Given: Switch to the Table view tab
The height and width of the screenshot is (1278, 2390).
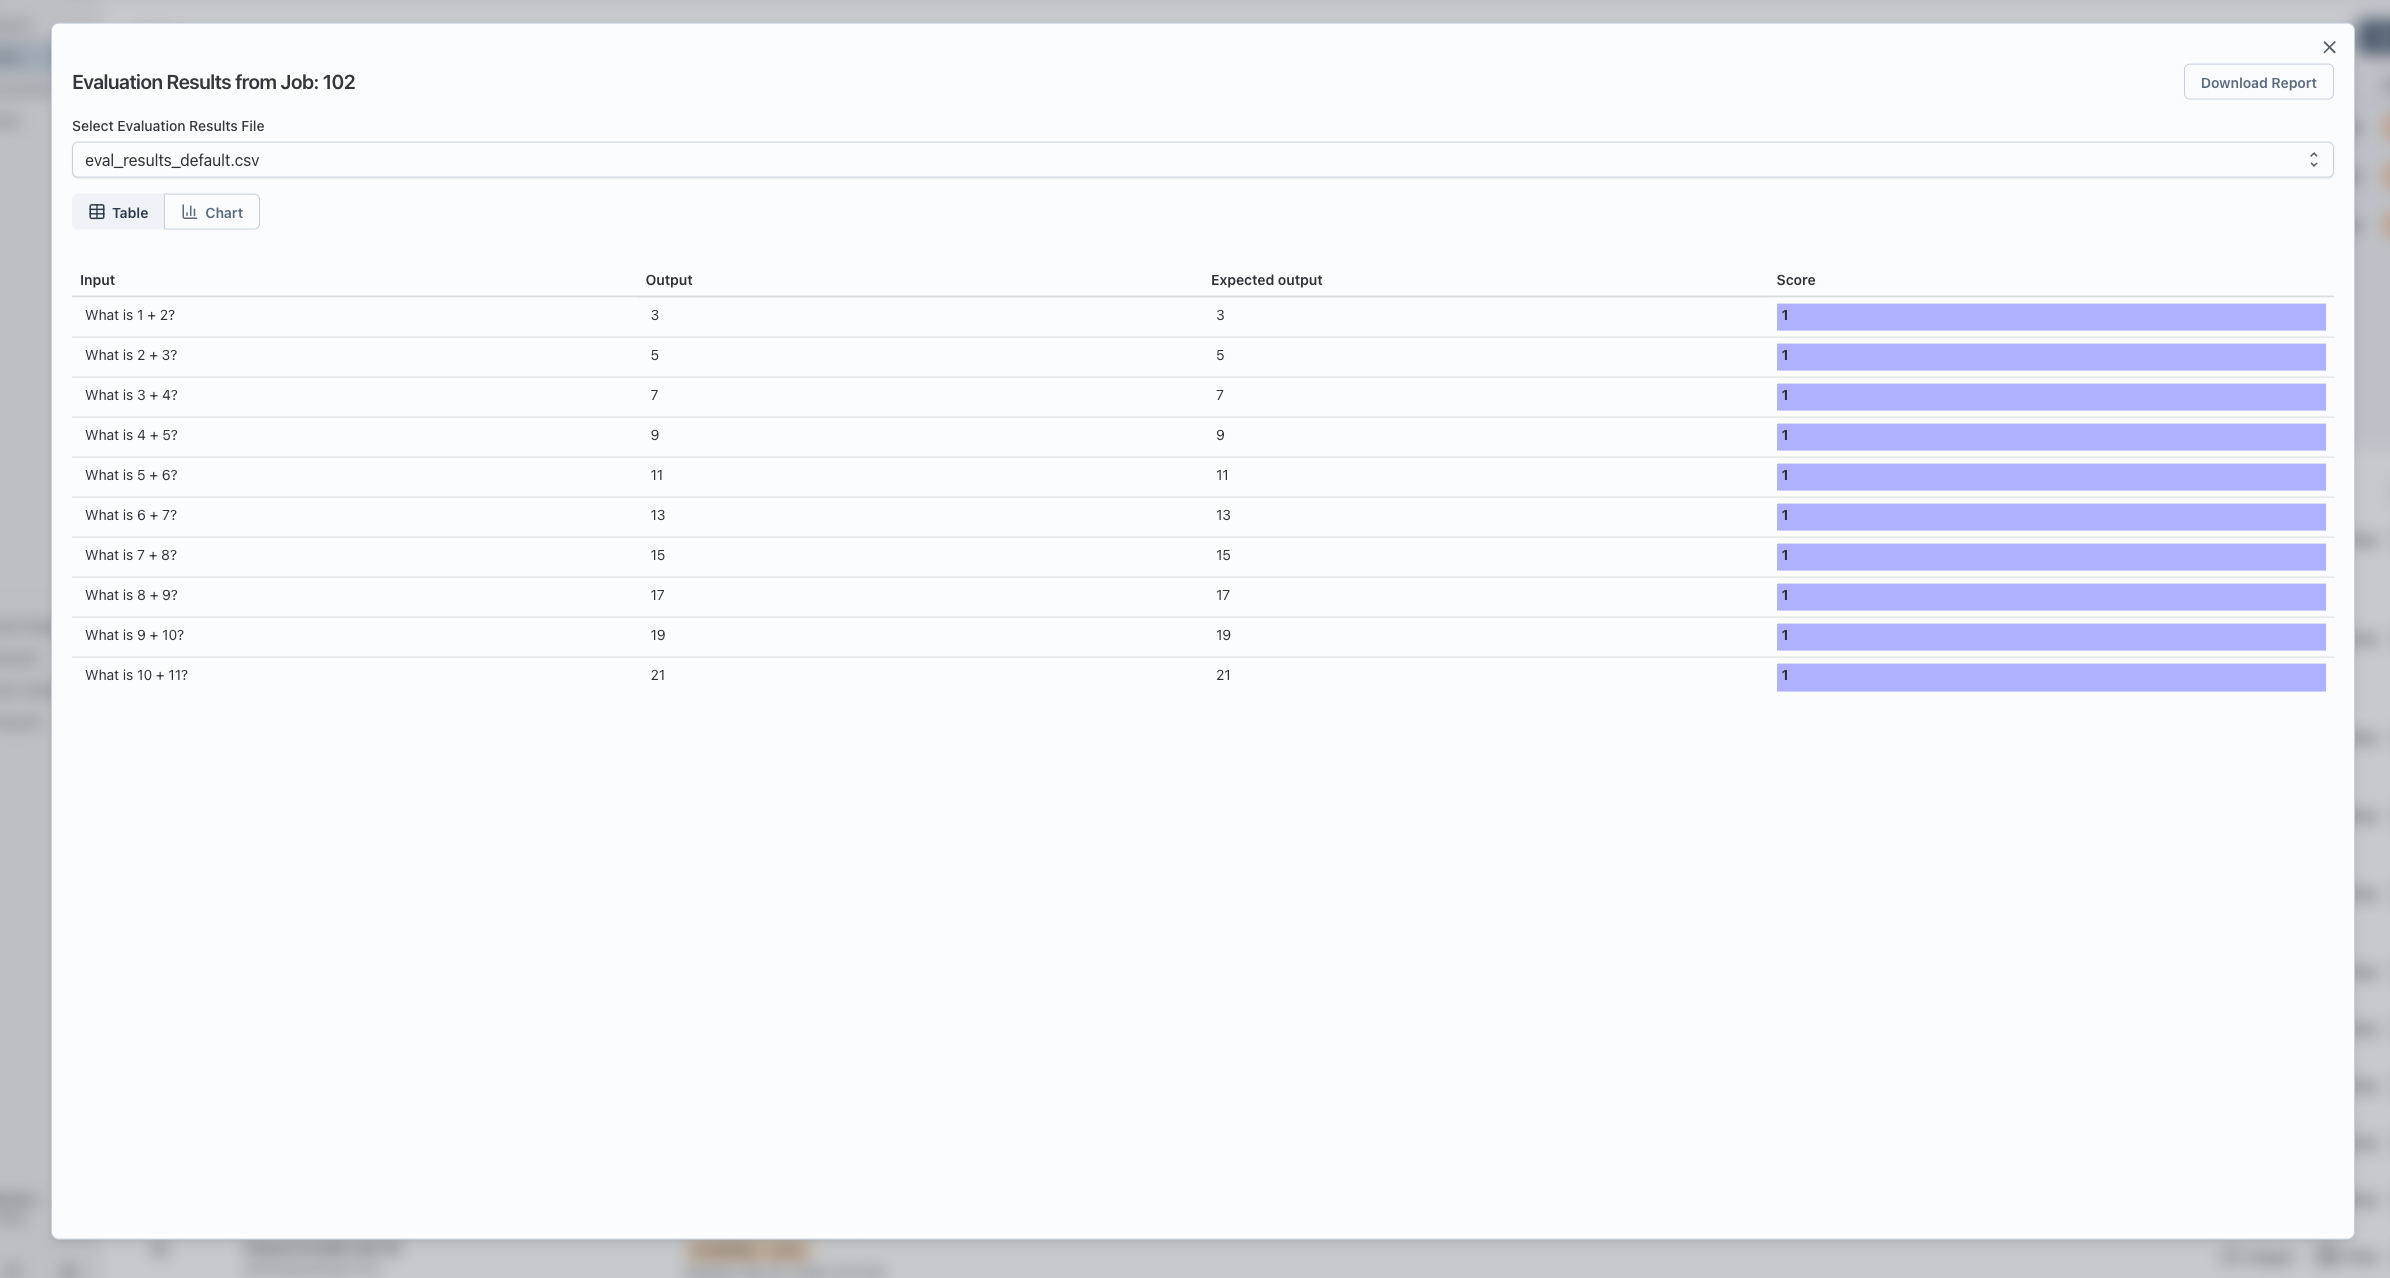Looking at the screenshot, I should tap(117, 211).
